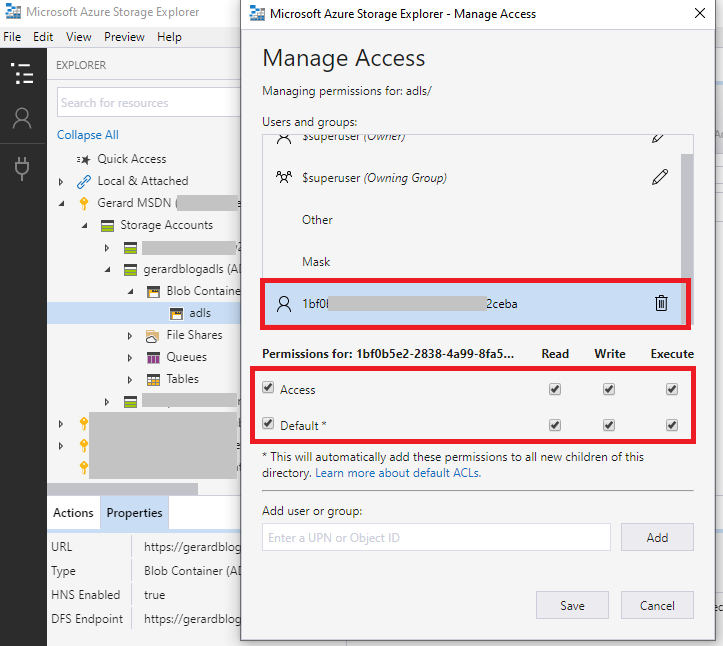Viewport: 723px width, 646px height.
Task: Toggle Read permission for Access
Action: tap(555, 389)
